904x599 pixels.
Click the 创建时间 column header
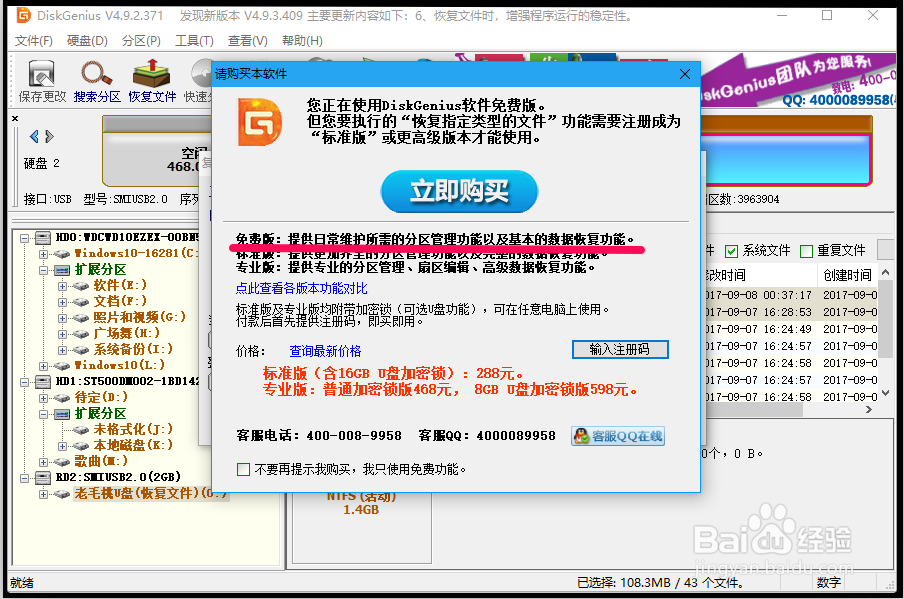pos(847,275)
